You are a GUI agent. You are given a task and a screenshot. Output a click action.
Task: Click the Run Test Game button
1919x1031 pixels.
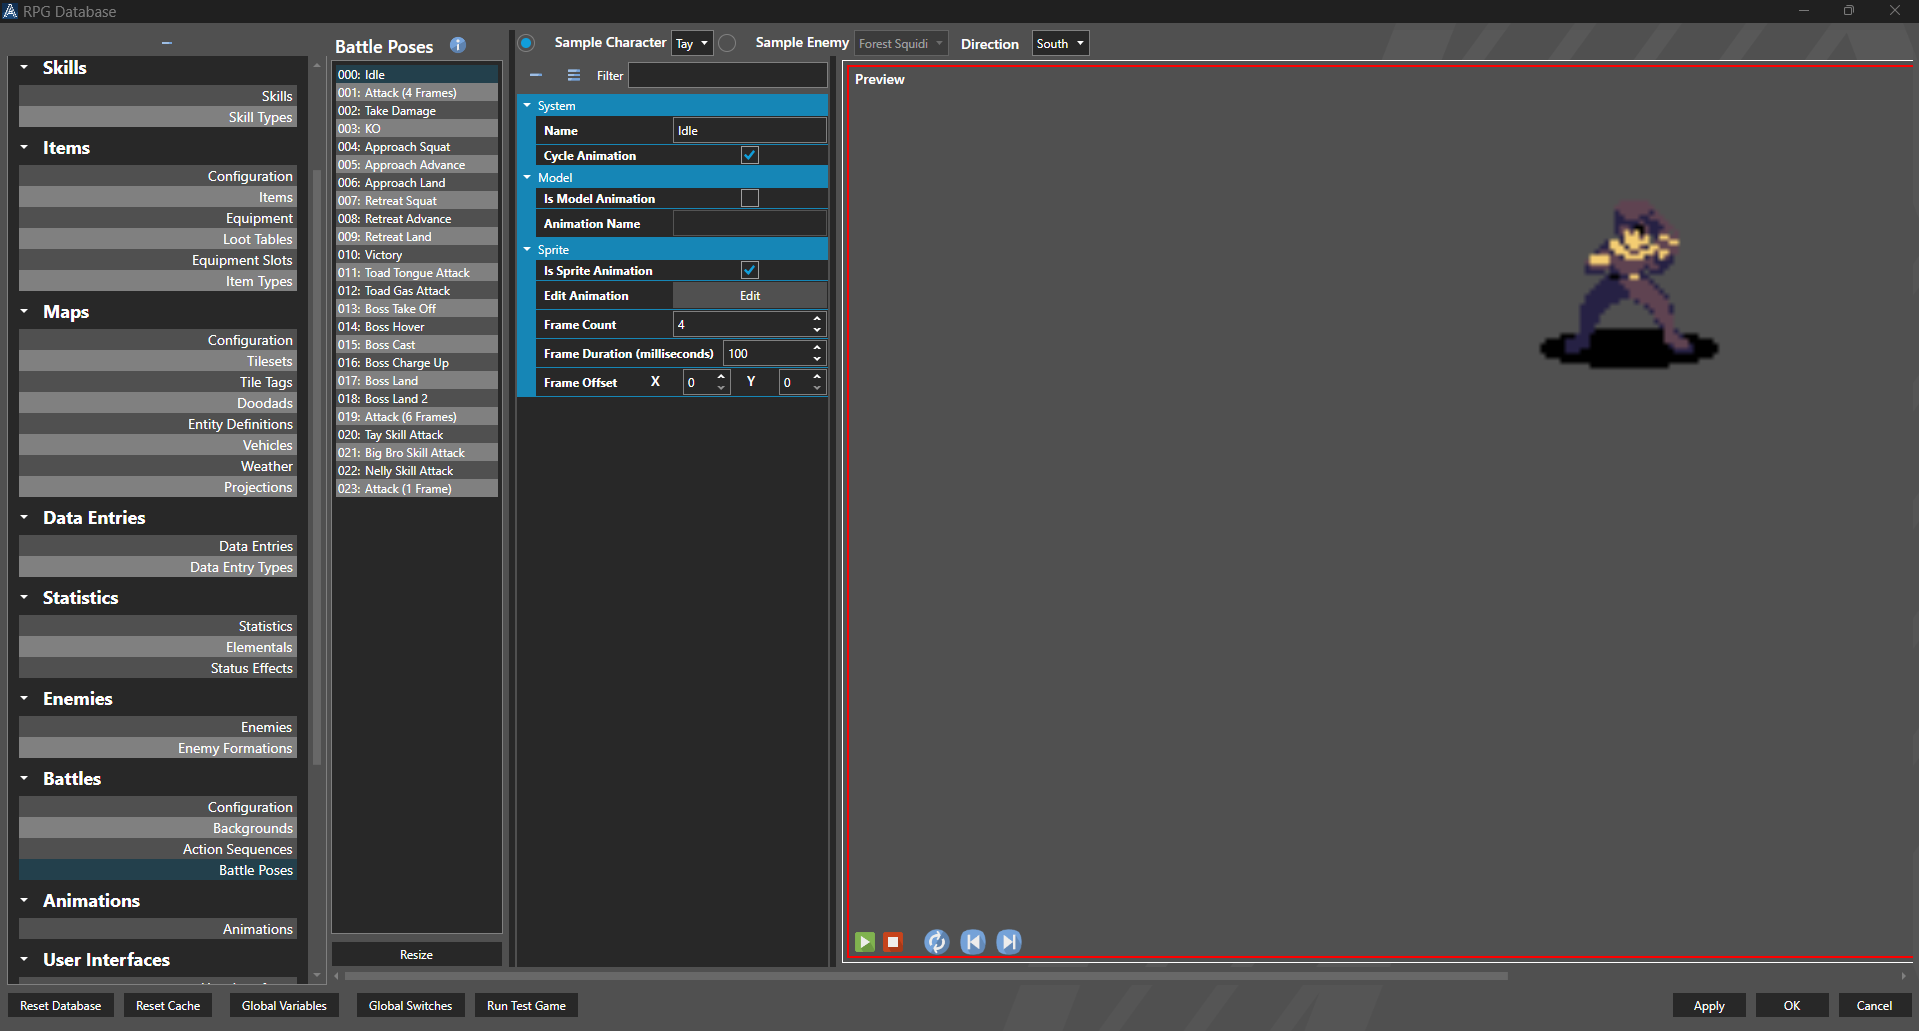(x=526, y=1006)
